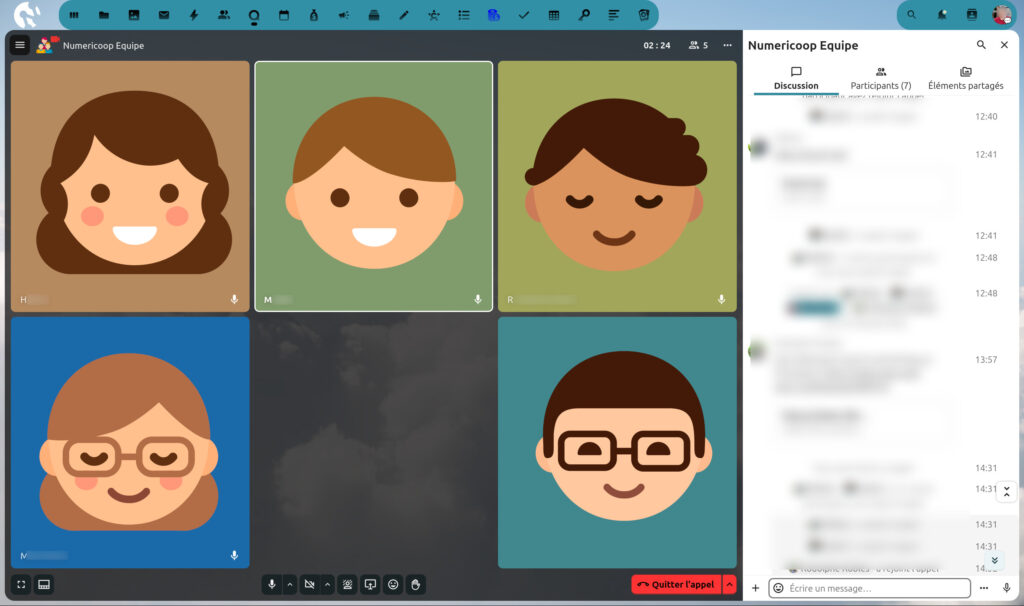
Task: Open the bullet list app icon
Action: [464, 15]
